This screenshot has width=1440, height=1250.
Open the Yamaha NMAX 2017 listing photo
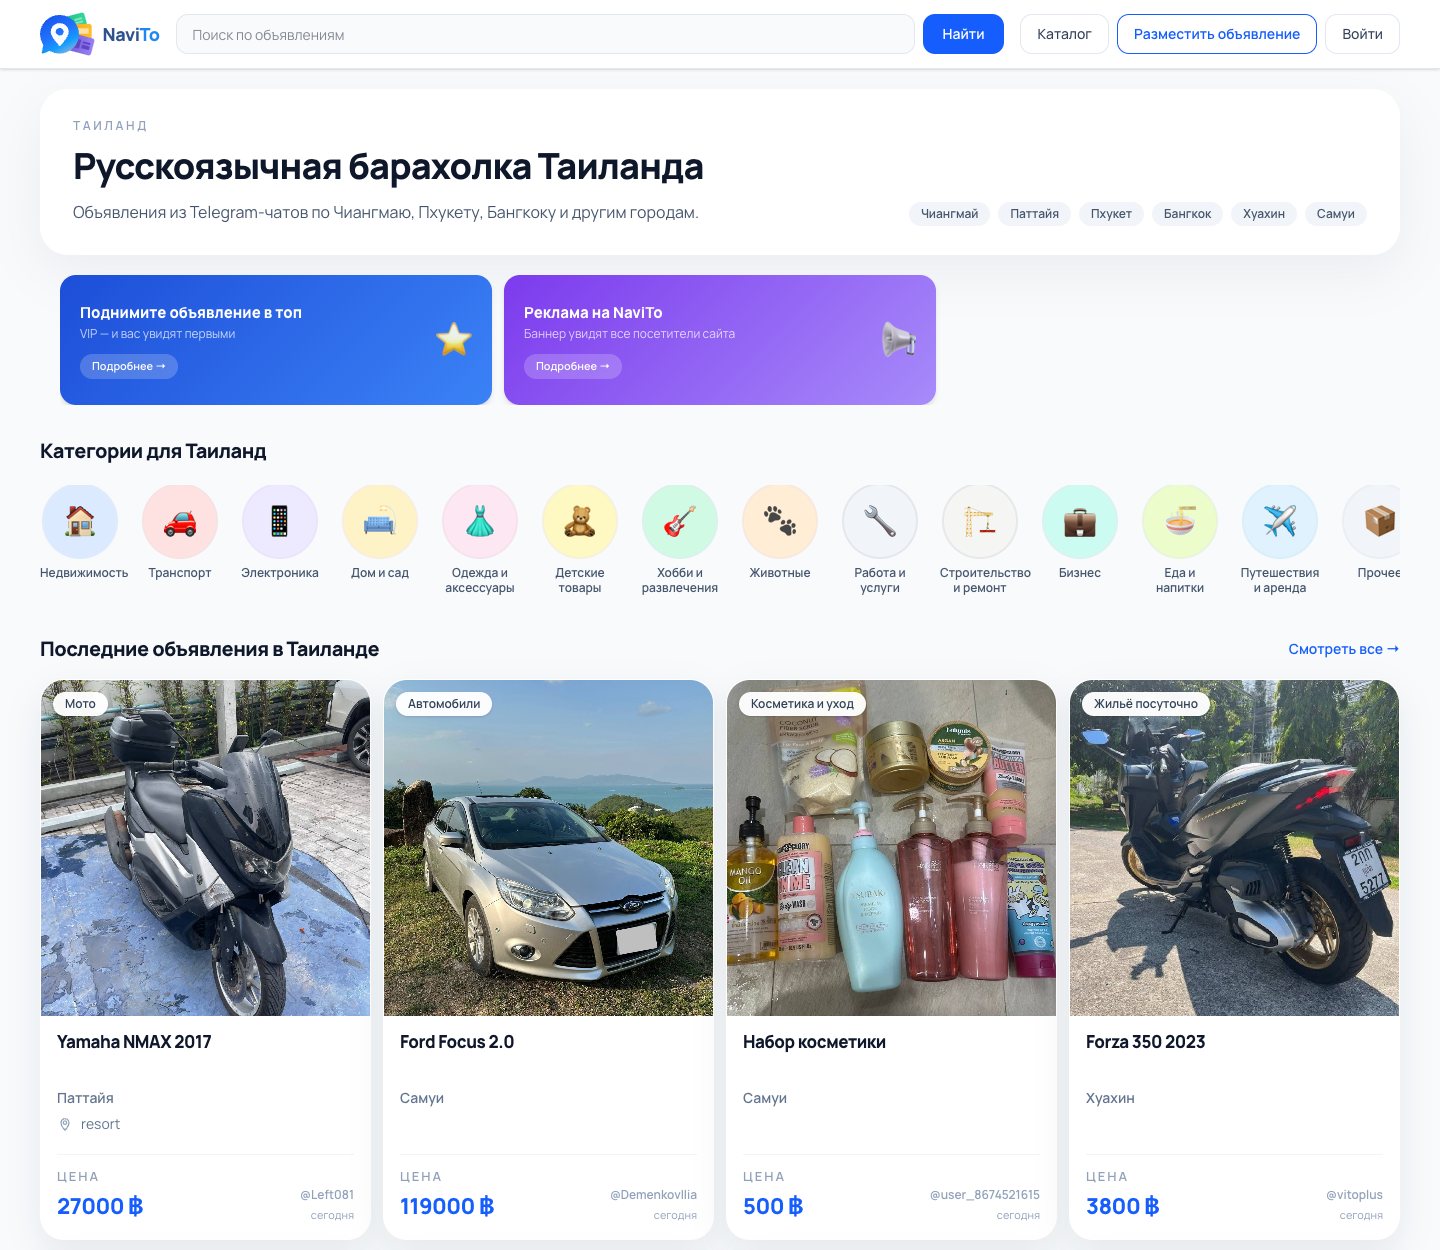coord(205,848)
